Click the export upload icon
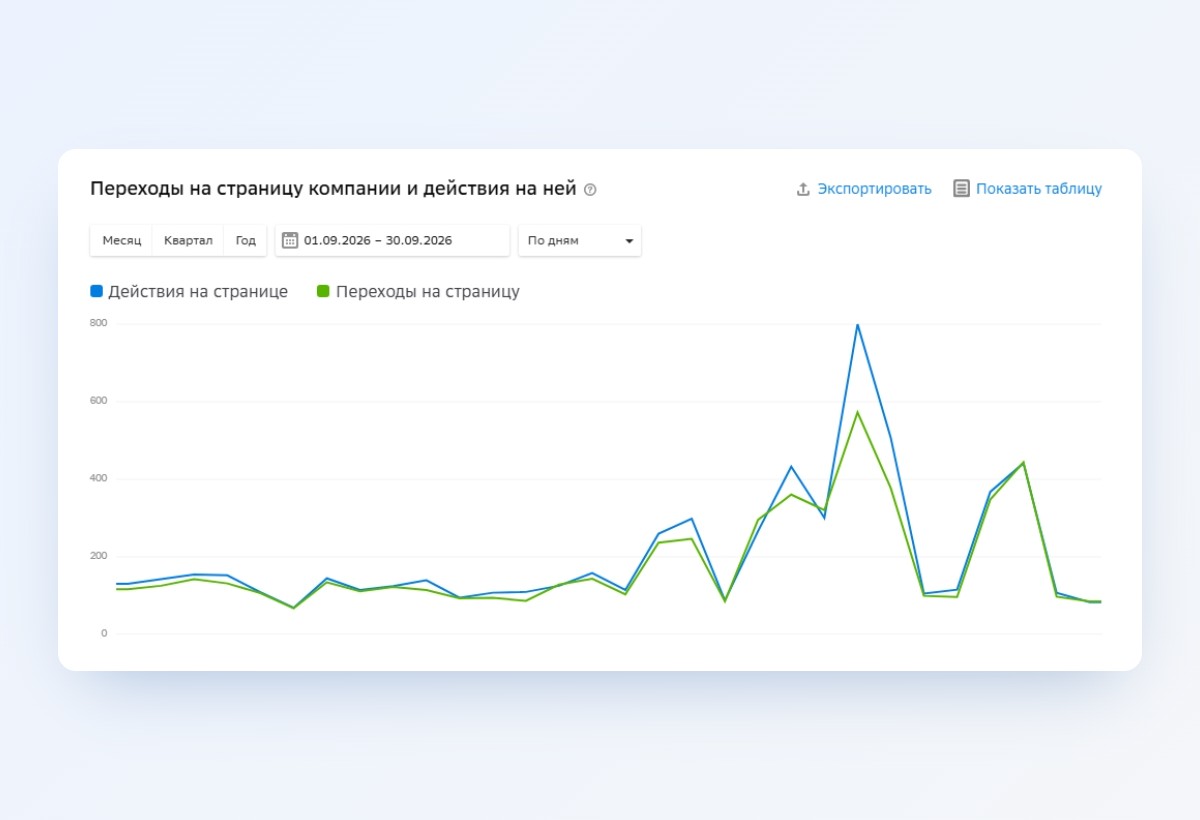 (803, 189)
